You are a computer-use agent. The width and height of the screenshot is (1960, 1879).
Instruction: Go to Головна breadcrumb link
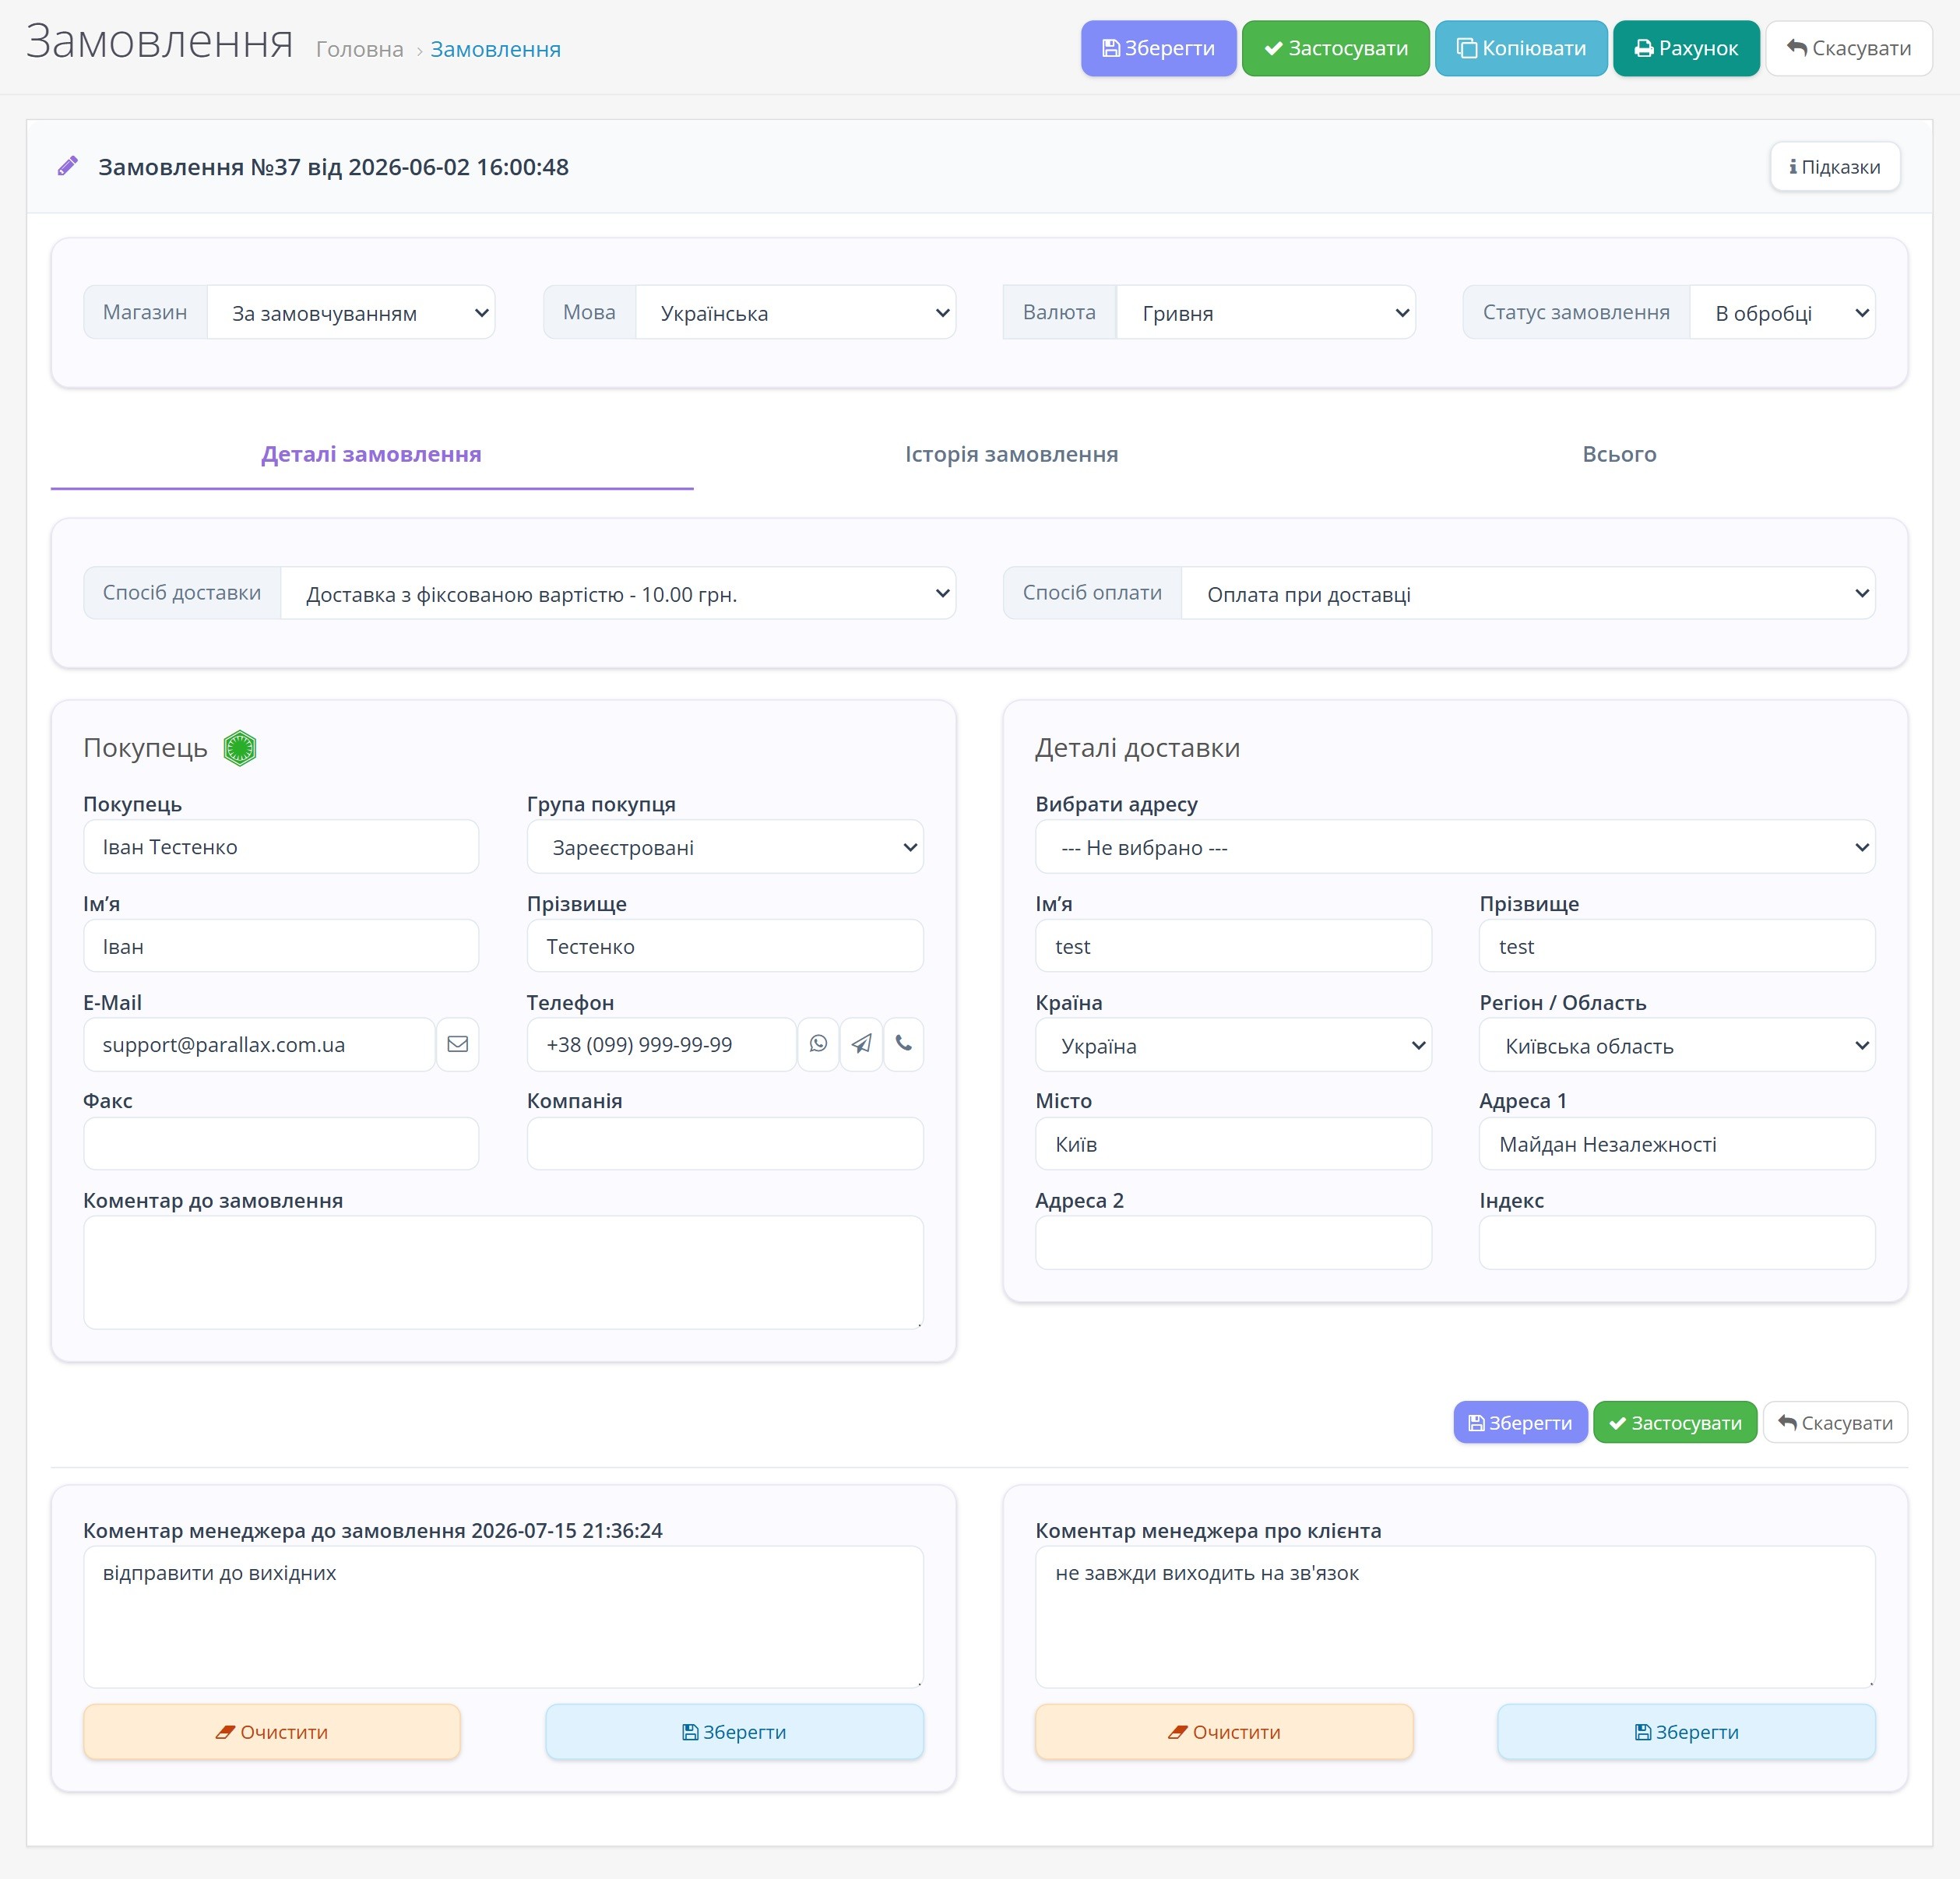(359, 49)
